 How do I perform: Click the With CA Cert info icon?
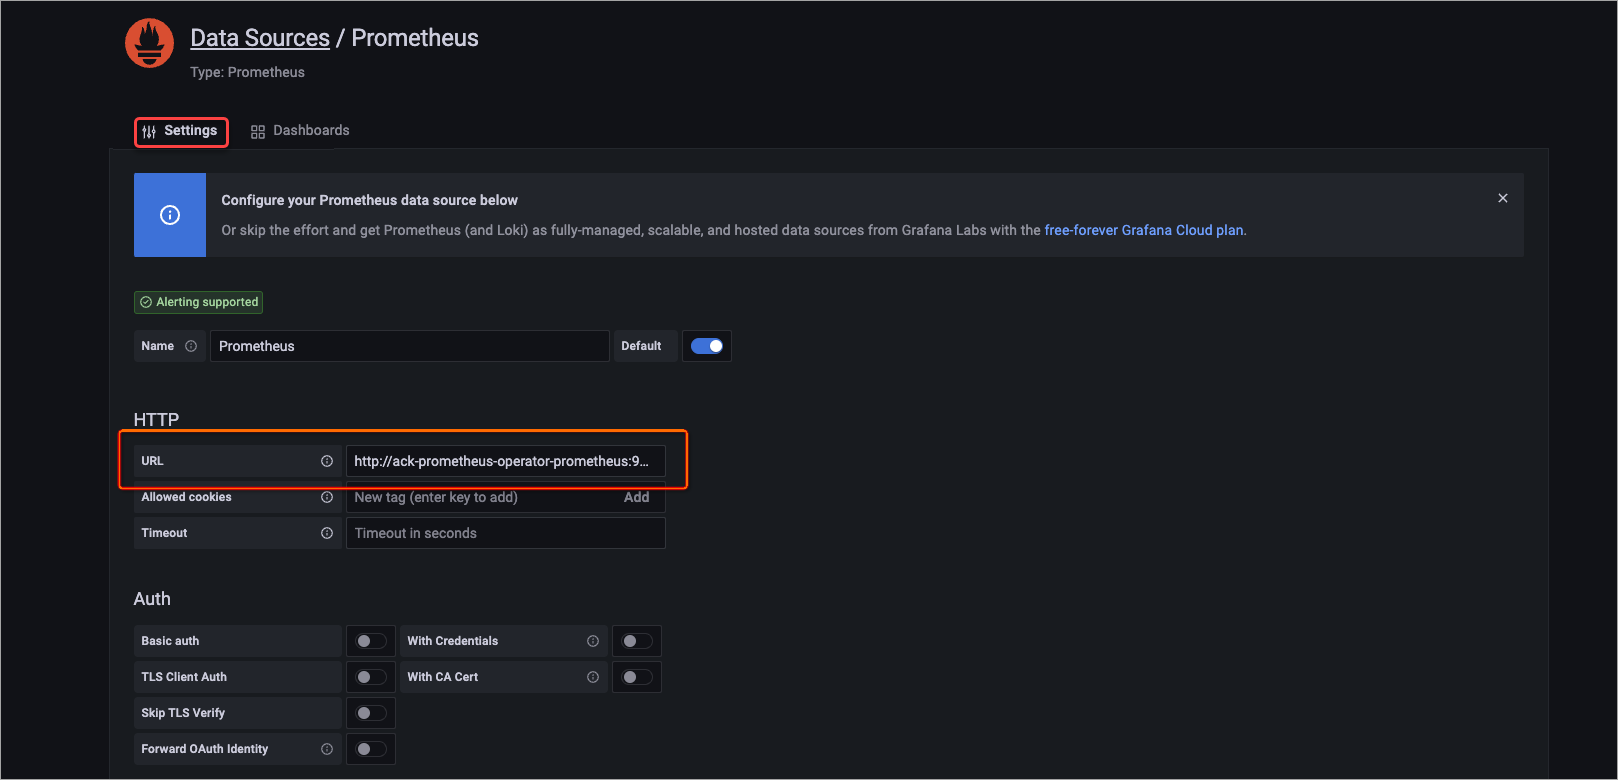coord(593,677)
